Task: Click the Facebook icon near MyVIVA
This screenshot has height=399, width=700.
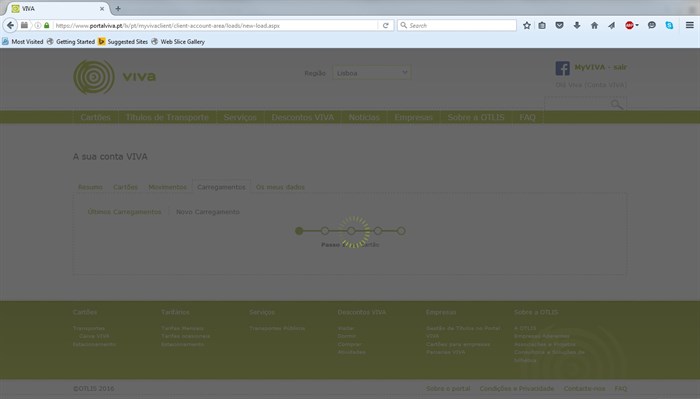Action: pos(562,68)
